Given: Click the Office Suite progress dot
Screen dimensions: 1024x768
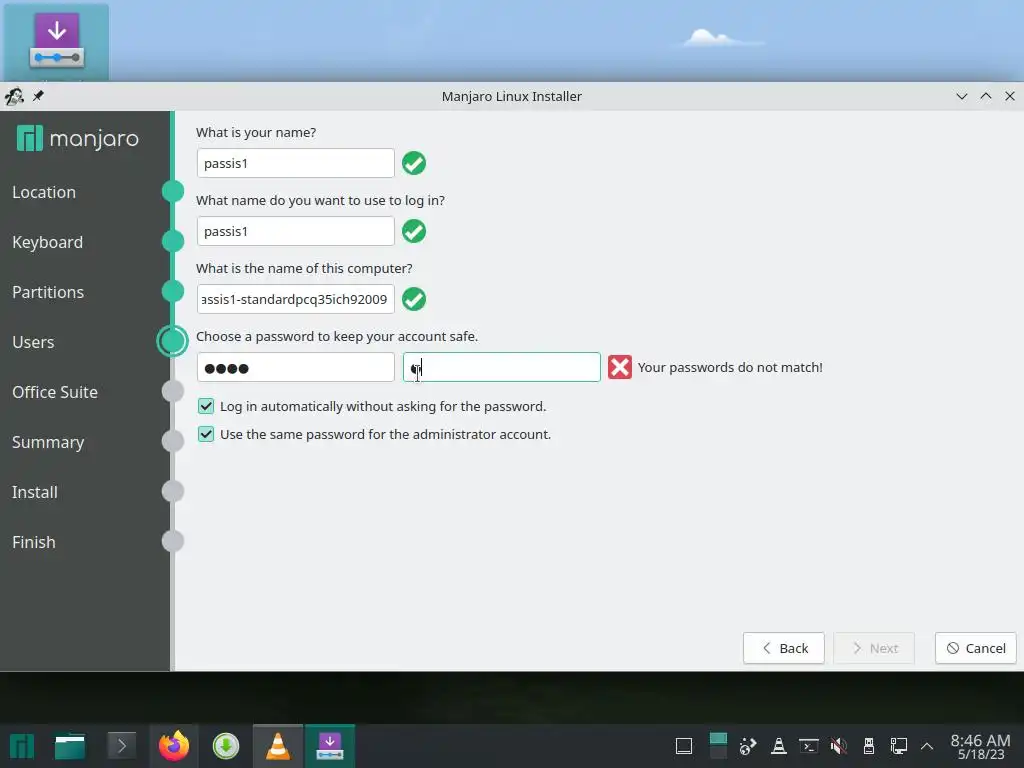Looking at the screenshot, I should point(172,391).
